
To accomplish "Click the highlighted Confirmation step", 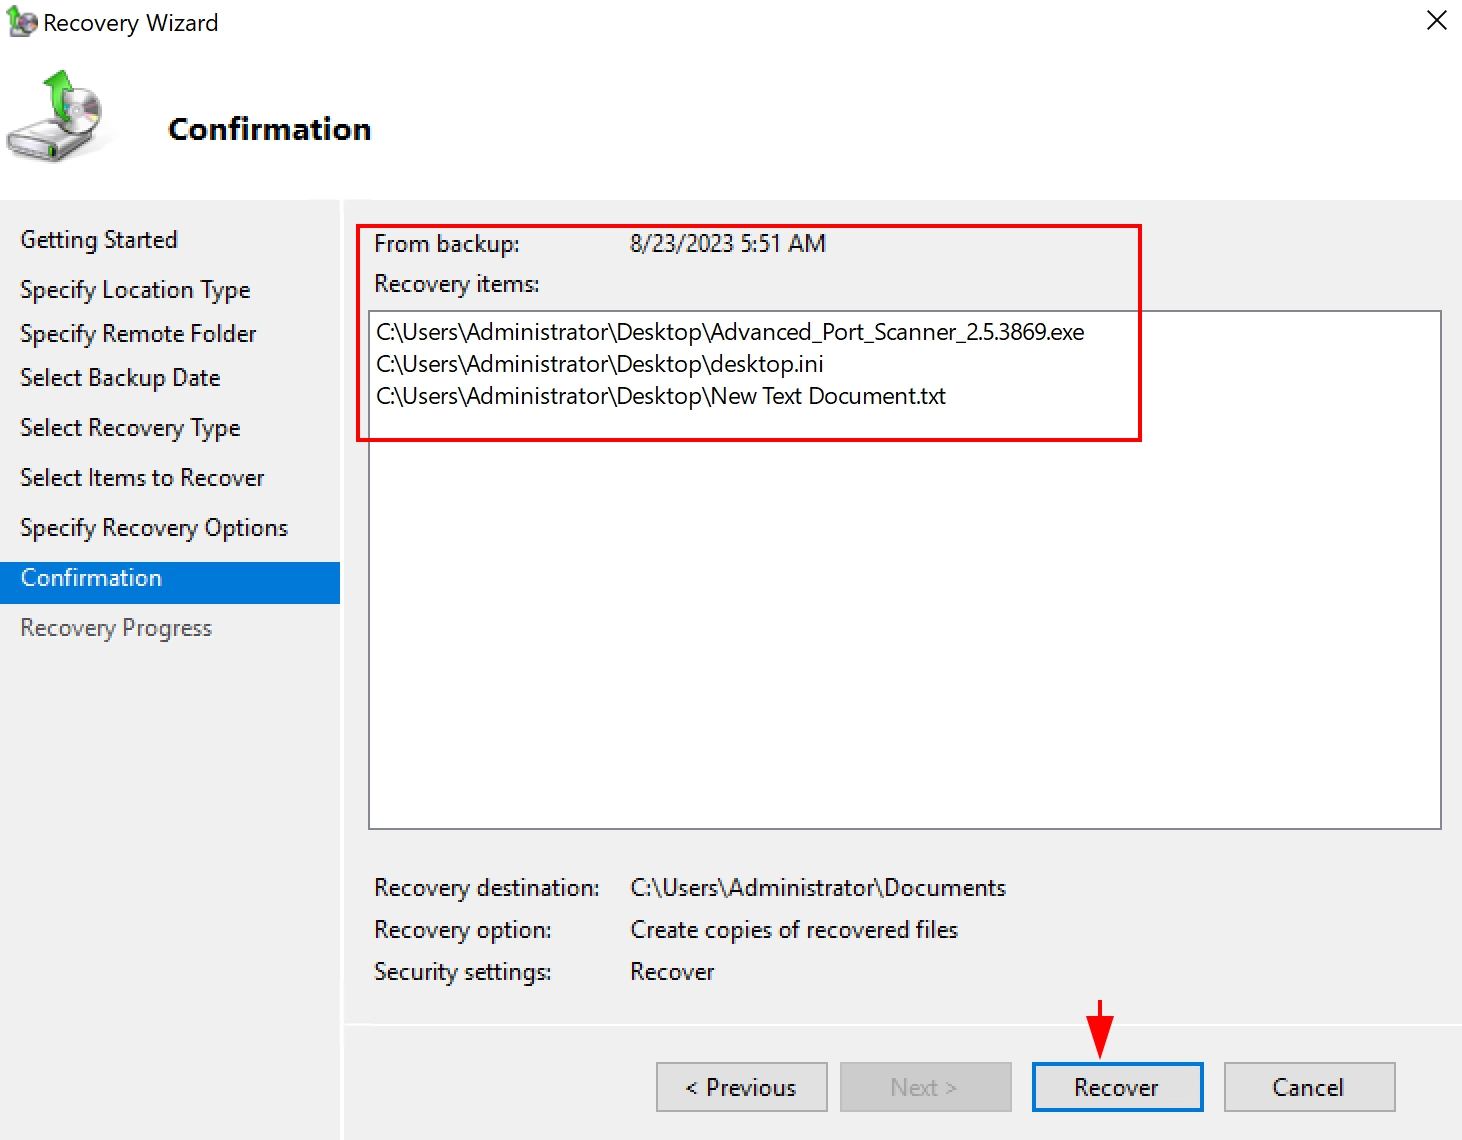I will [91, 579].
